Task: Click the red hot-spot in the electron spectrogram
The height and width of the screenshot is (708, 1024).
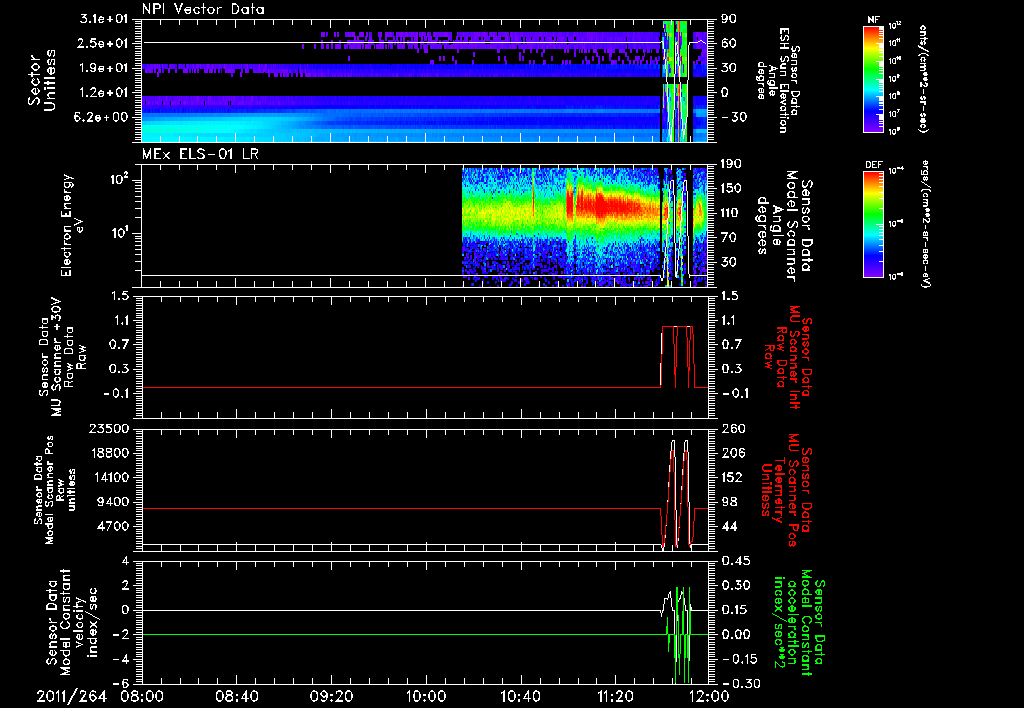Action: [600, 207]
